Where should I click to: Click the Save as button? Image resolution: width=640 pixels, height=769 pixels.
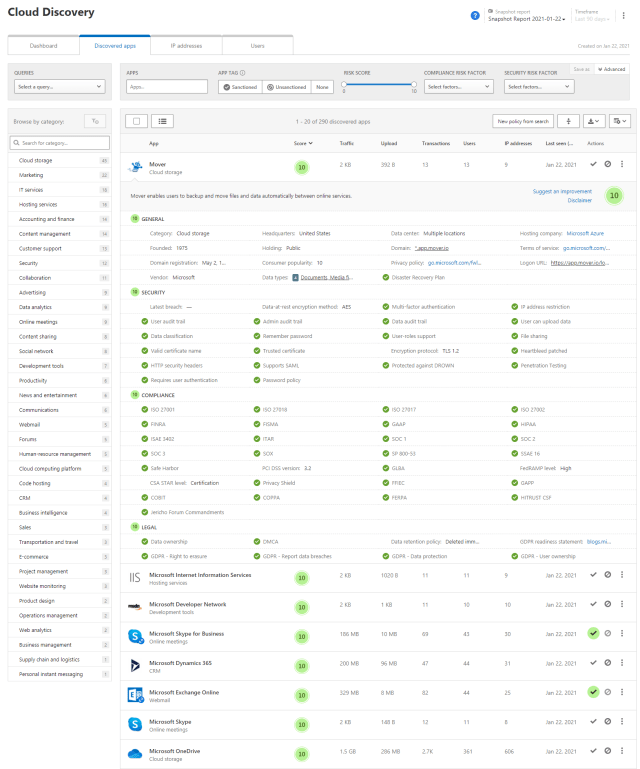click(582, 69)
